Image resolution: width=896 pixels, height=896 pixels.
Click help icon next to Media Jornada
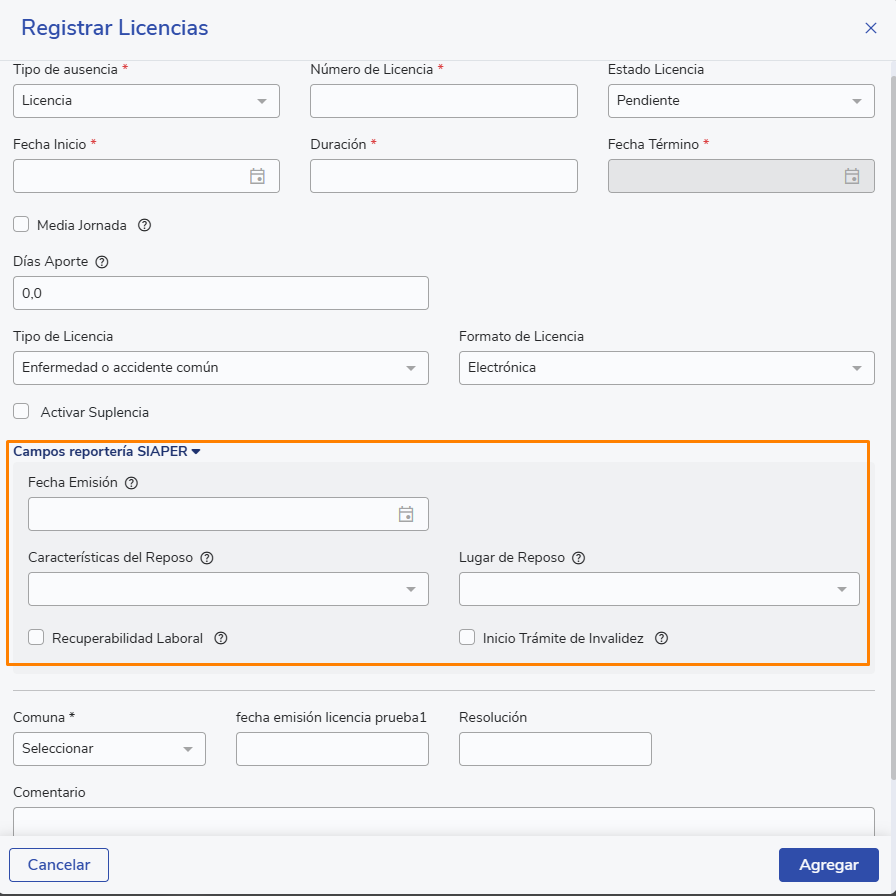pyautogui.click(x=144, y=225)
